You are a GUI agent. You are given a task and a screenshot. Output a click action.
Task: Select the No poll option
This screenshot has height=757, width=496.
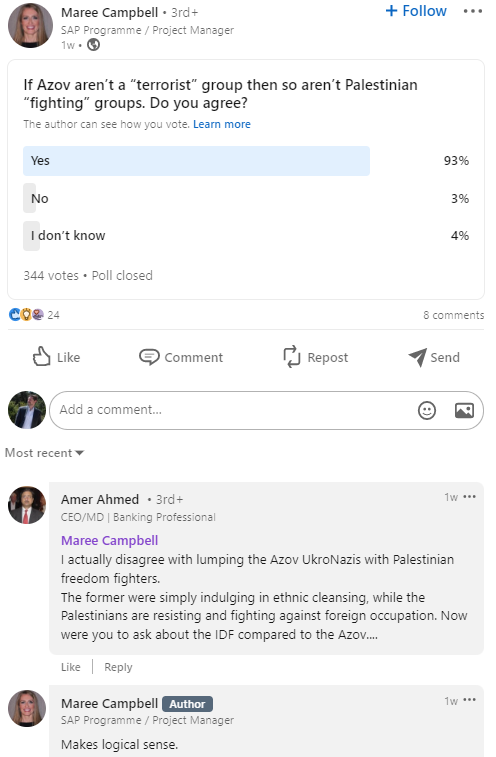(246, 198)
